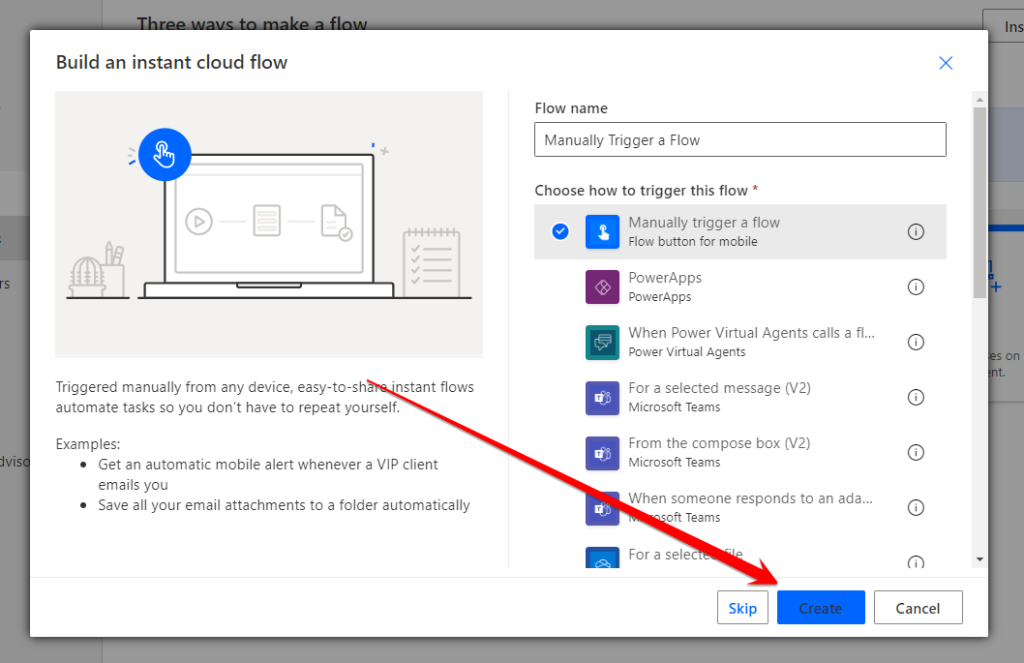This screenshot has height=663, width=1024.
Task: Choose When Power Virtual Agents calls a flow
Action: (740, 342)
